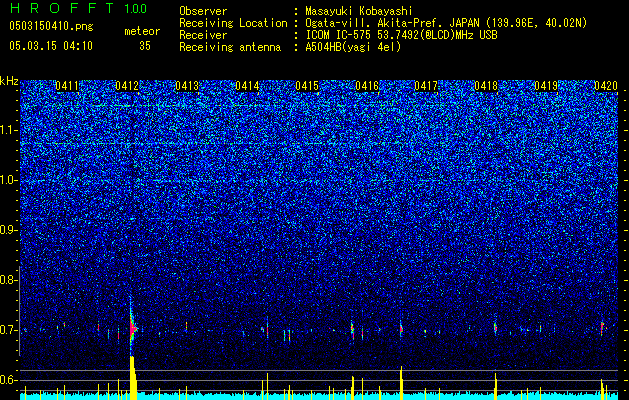Click the 0414 time marker
629x400 pixels.
[x=247, y=86]
